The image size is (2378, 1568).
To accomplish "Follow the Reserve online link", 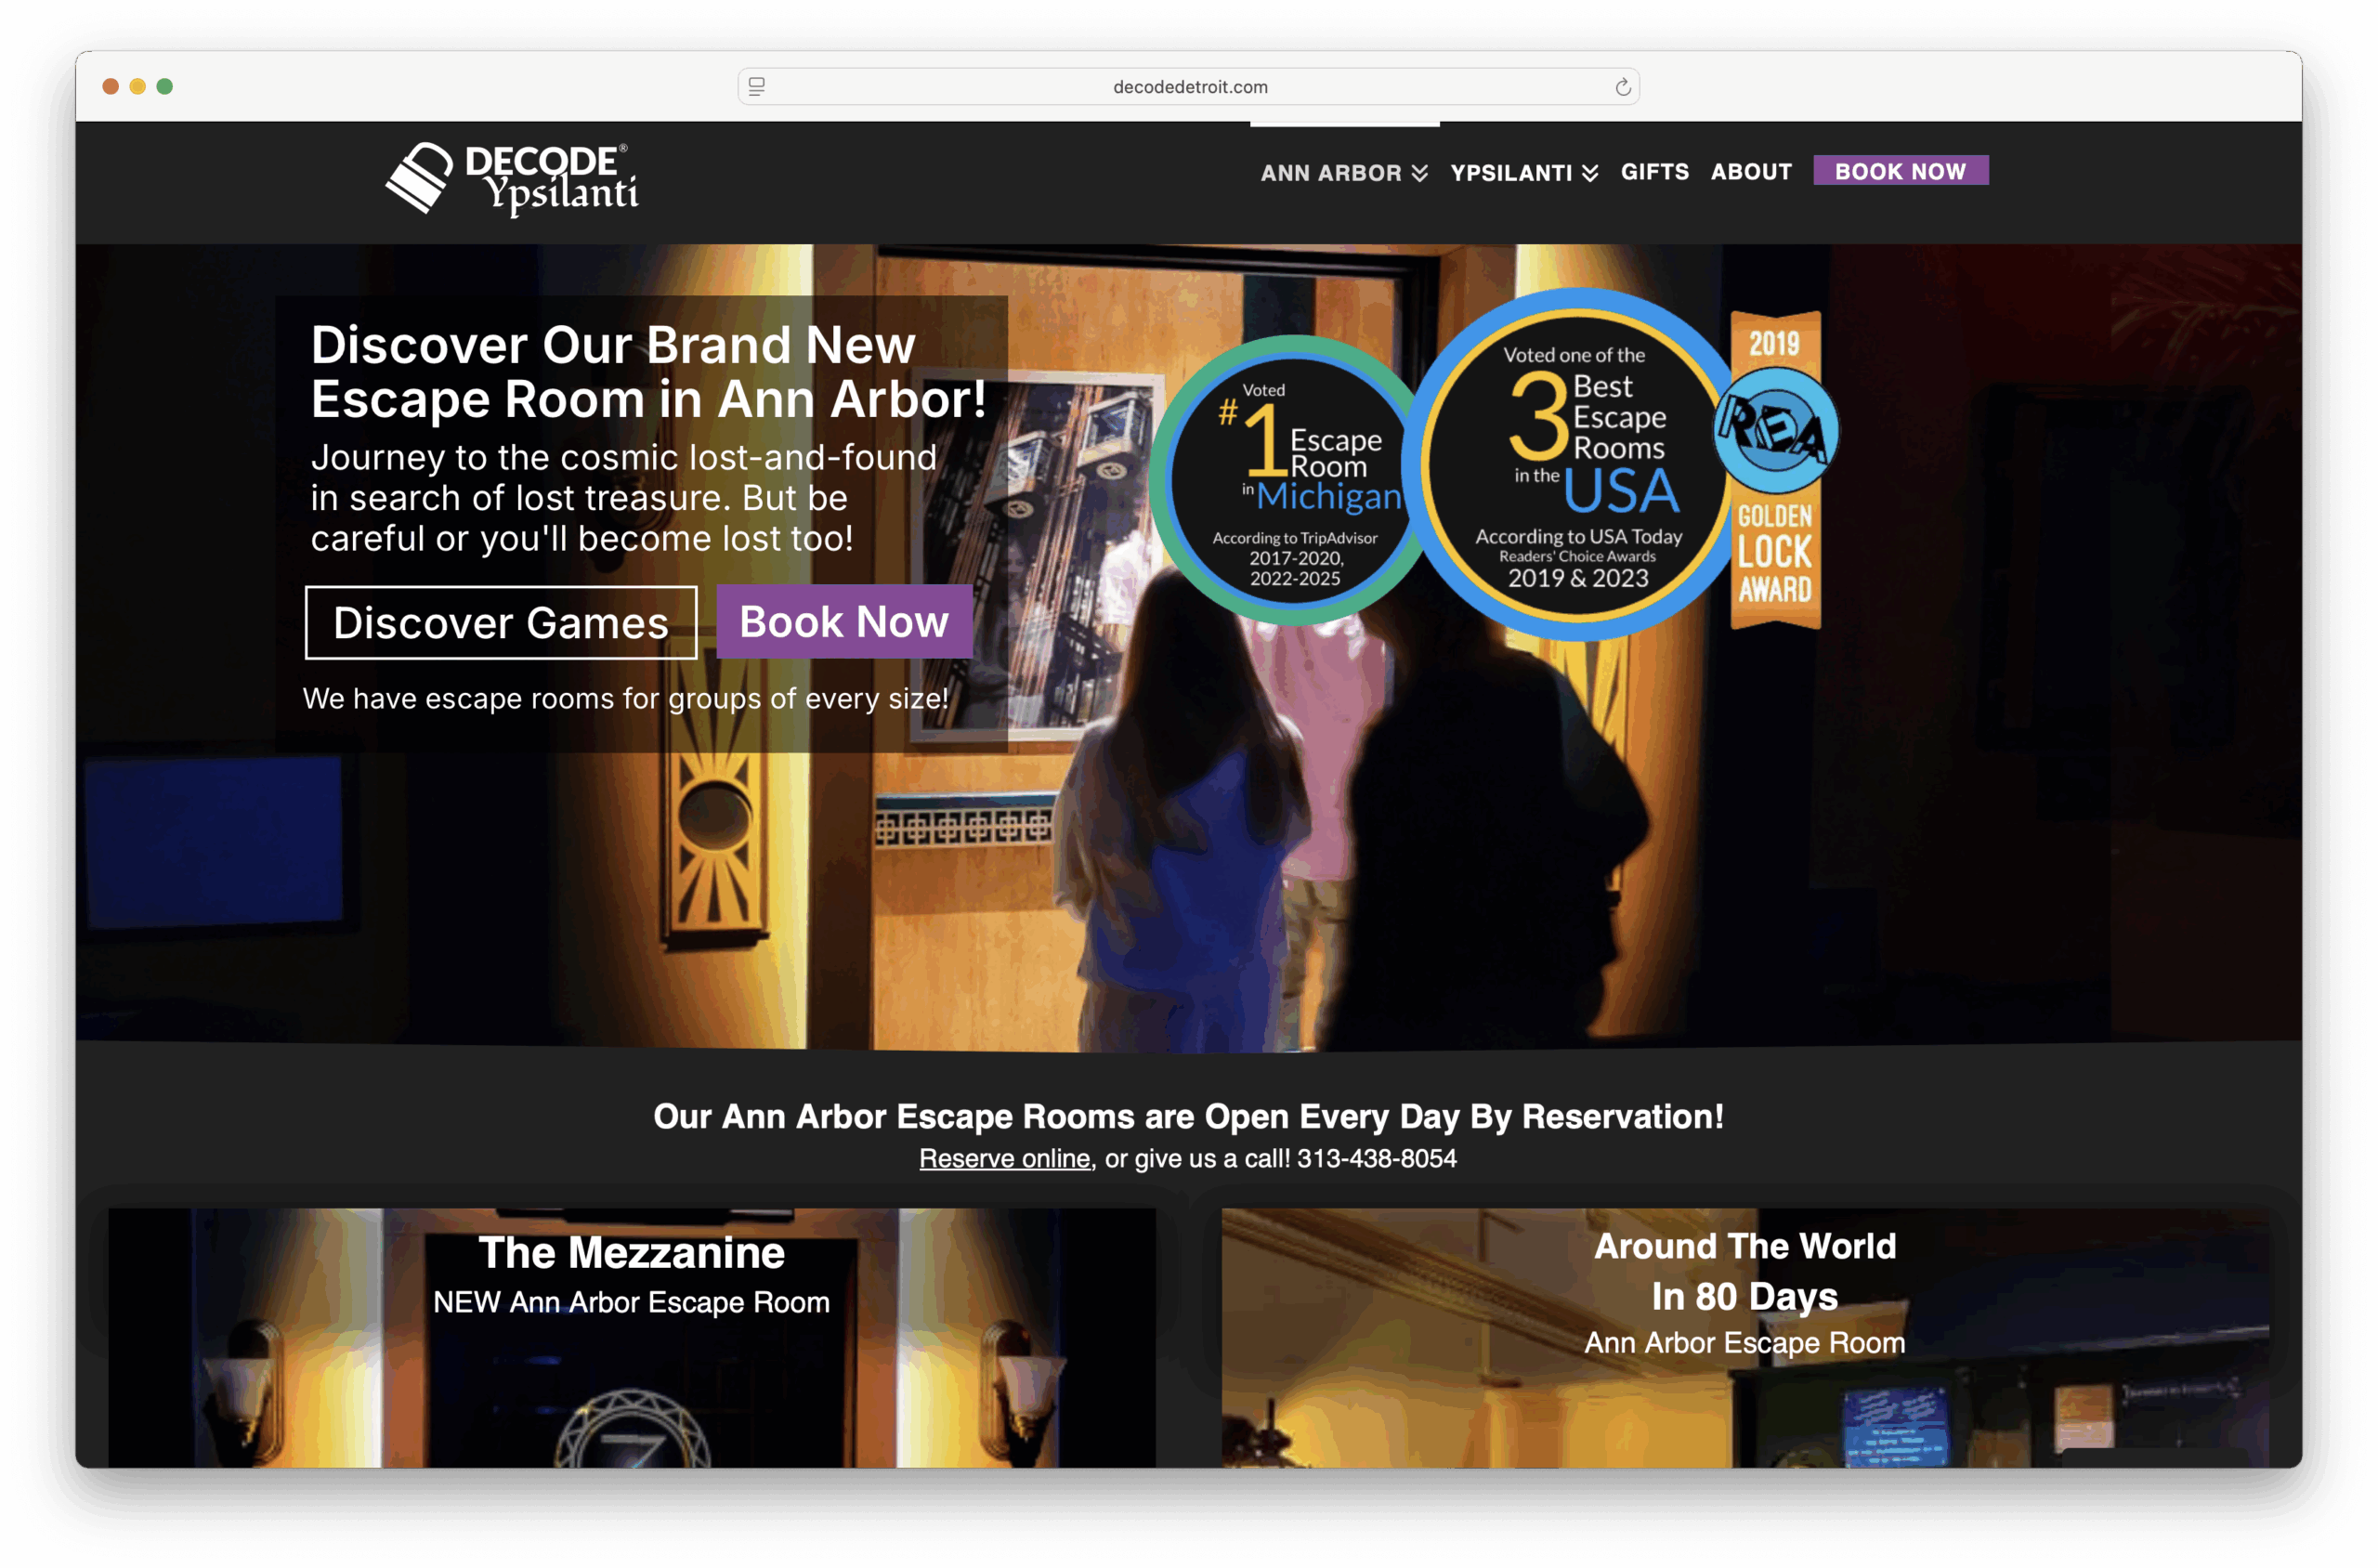I will pos(1004,1158).
